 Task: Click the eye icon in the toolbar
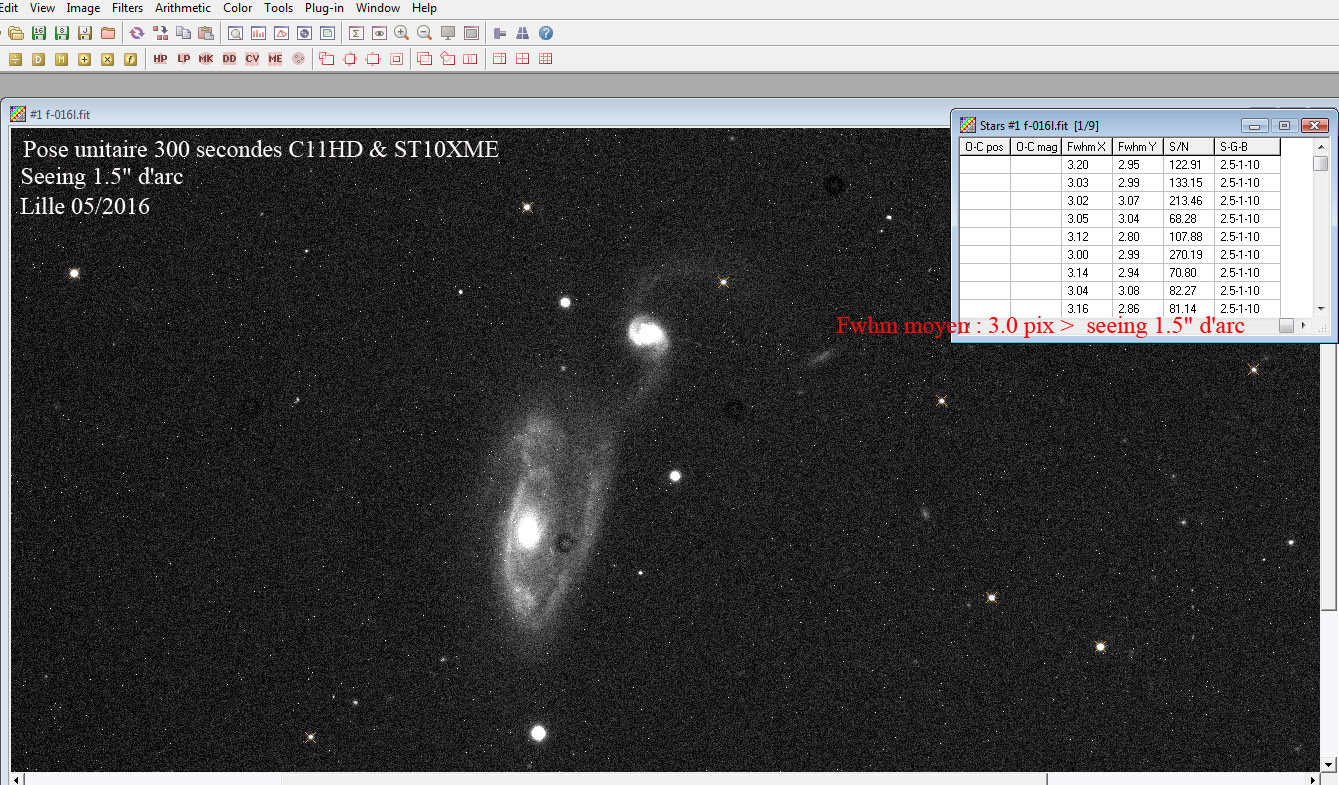click(x=379, y=33)
